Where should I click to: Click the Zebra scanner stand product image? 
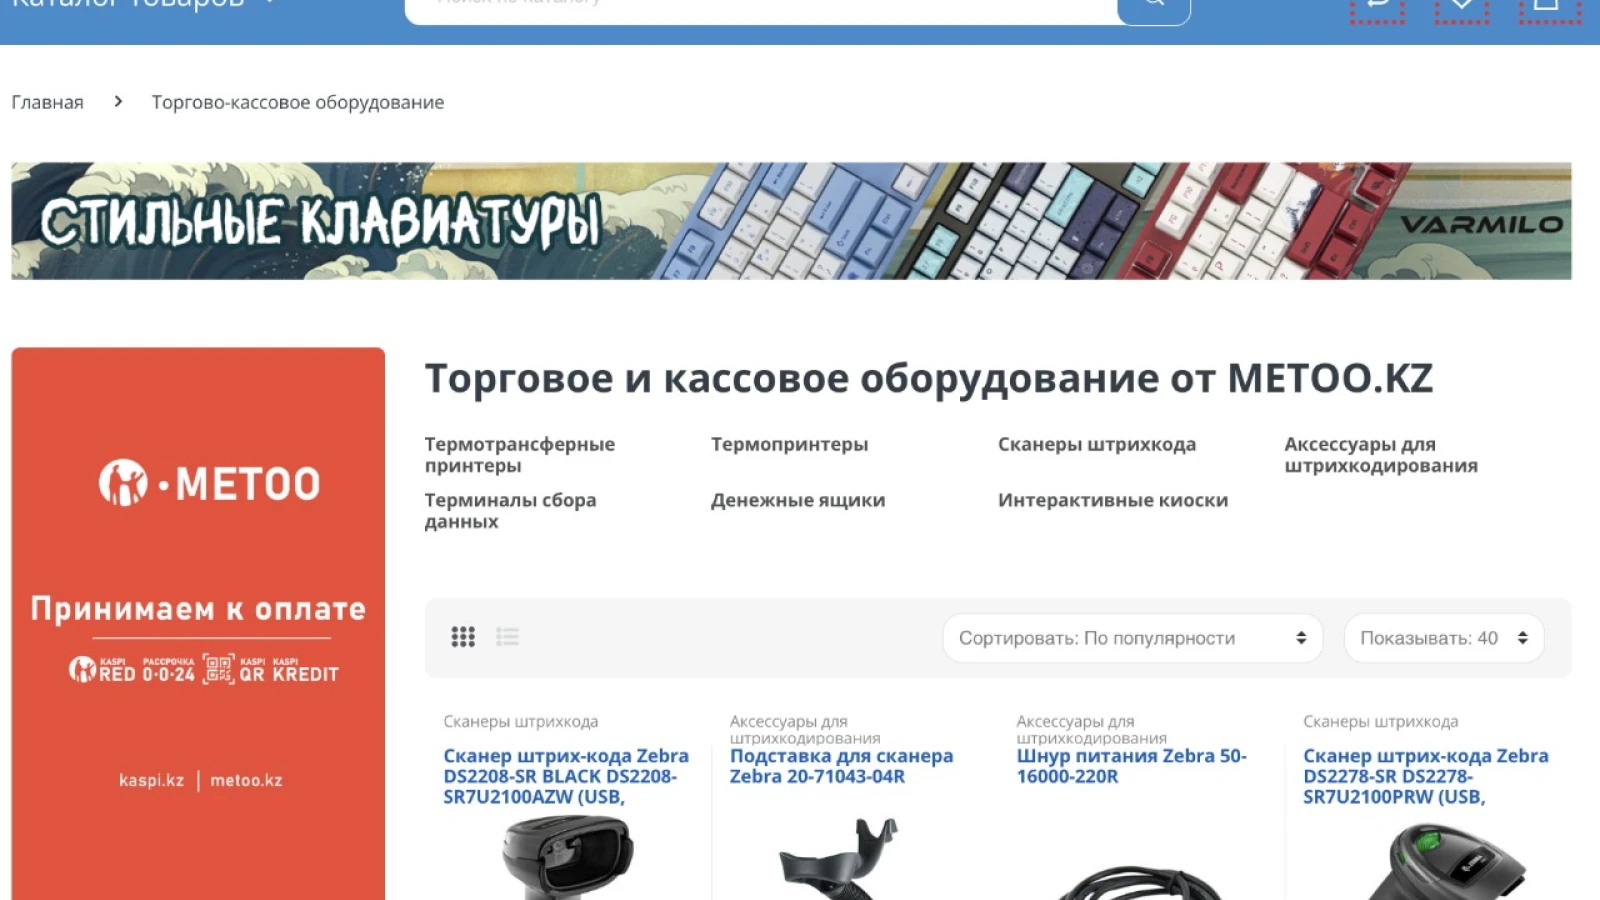click(842, 858)
